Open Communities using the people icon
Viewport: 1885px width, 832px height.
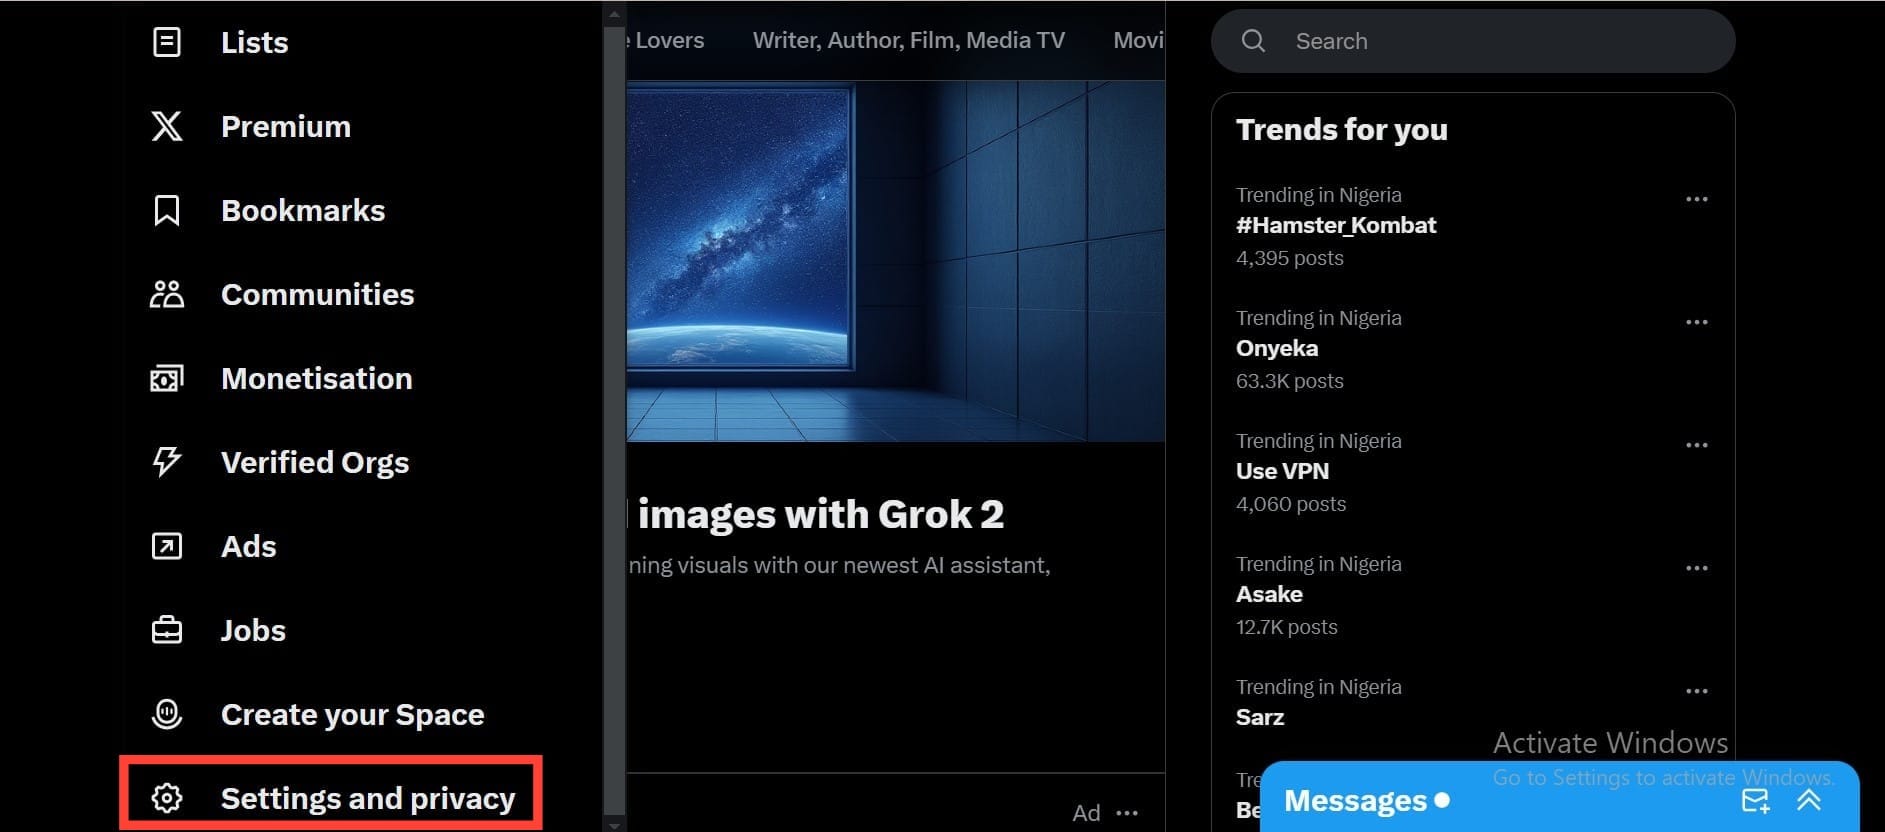166,294
